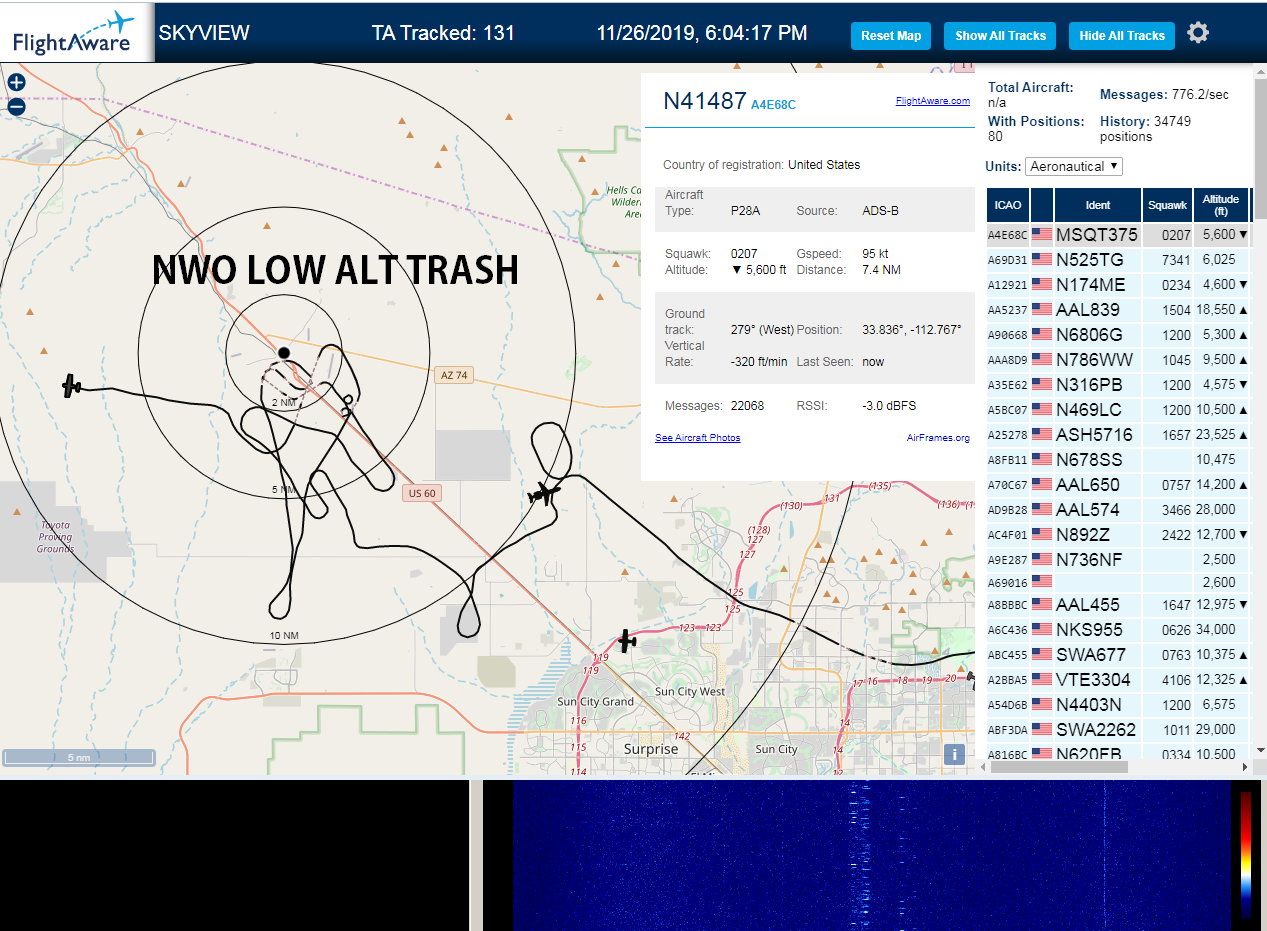Screen dimensions: 1267x931
Task: Select the N525TG aircraft row
Action: (1118, 260)
